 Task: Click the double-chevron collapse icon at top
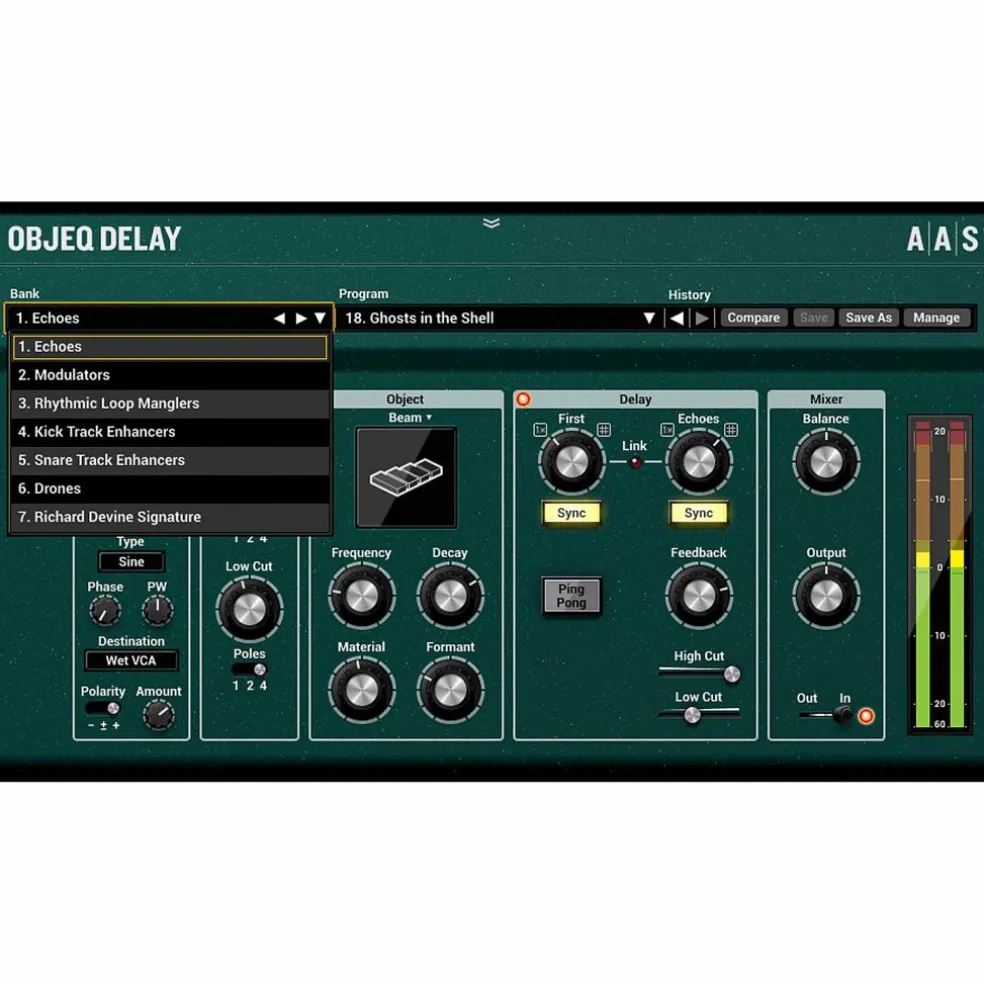491,223
